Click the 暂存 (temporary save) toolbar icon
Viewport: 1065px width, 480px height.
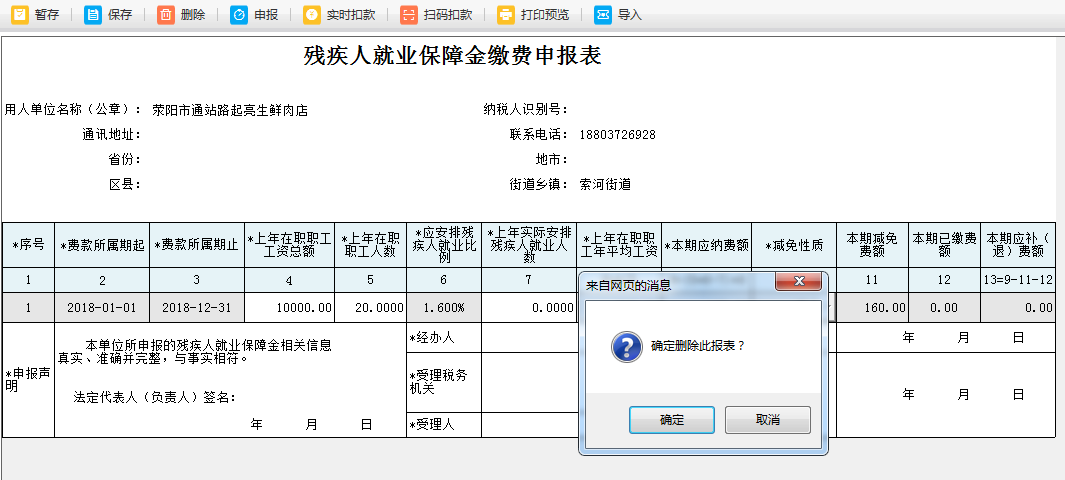20,15
